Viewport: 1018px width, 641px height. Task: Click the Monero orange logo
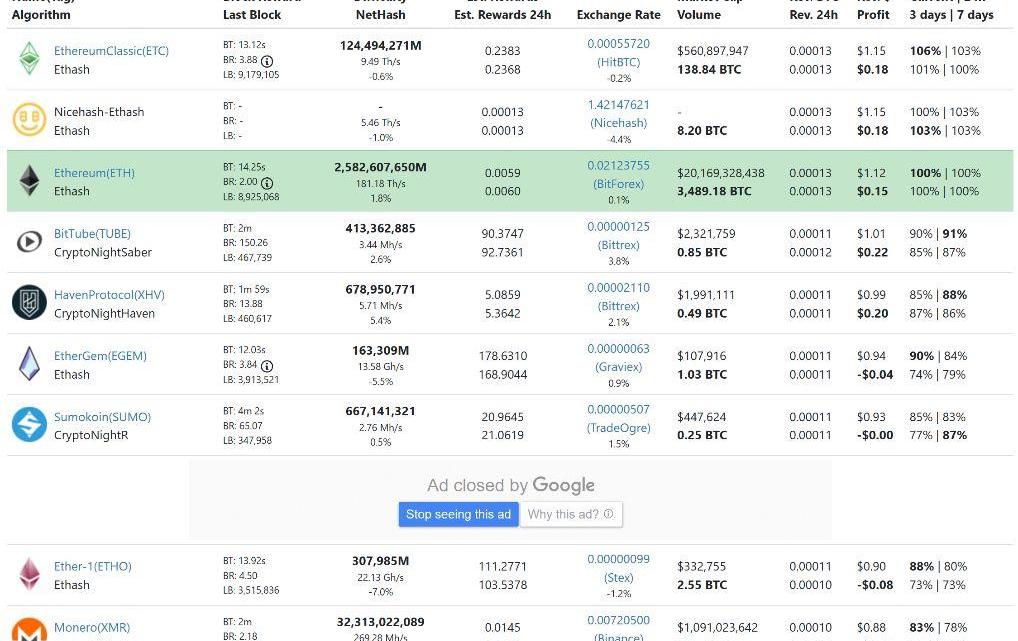coord(29,629)
